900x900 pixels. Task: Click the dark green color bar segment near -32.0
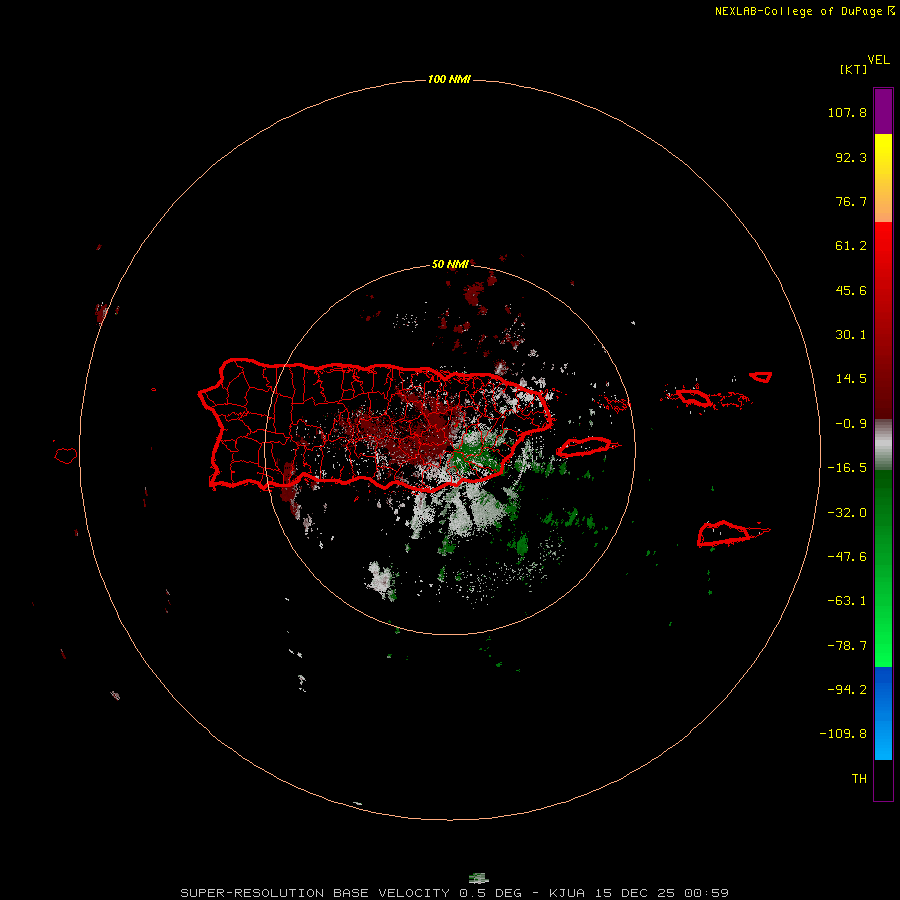tap(883, 511)
